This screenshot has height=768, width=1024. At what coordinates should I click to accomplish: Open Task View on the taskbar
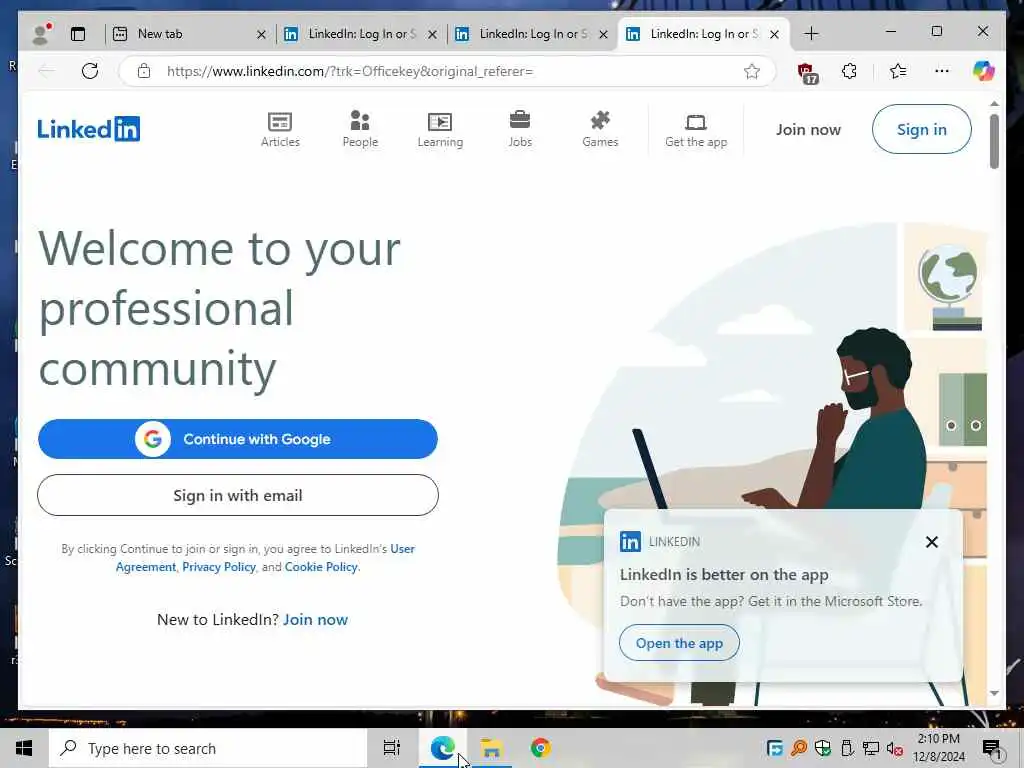(x=392, y=748)
